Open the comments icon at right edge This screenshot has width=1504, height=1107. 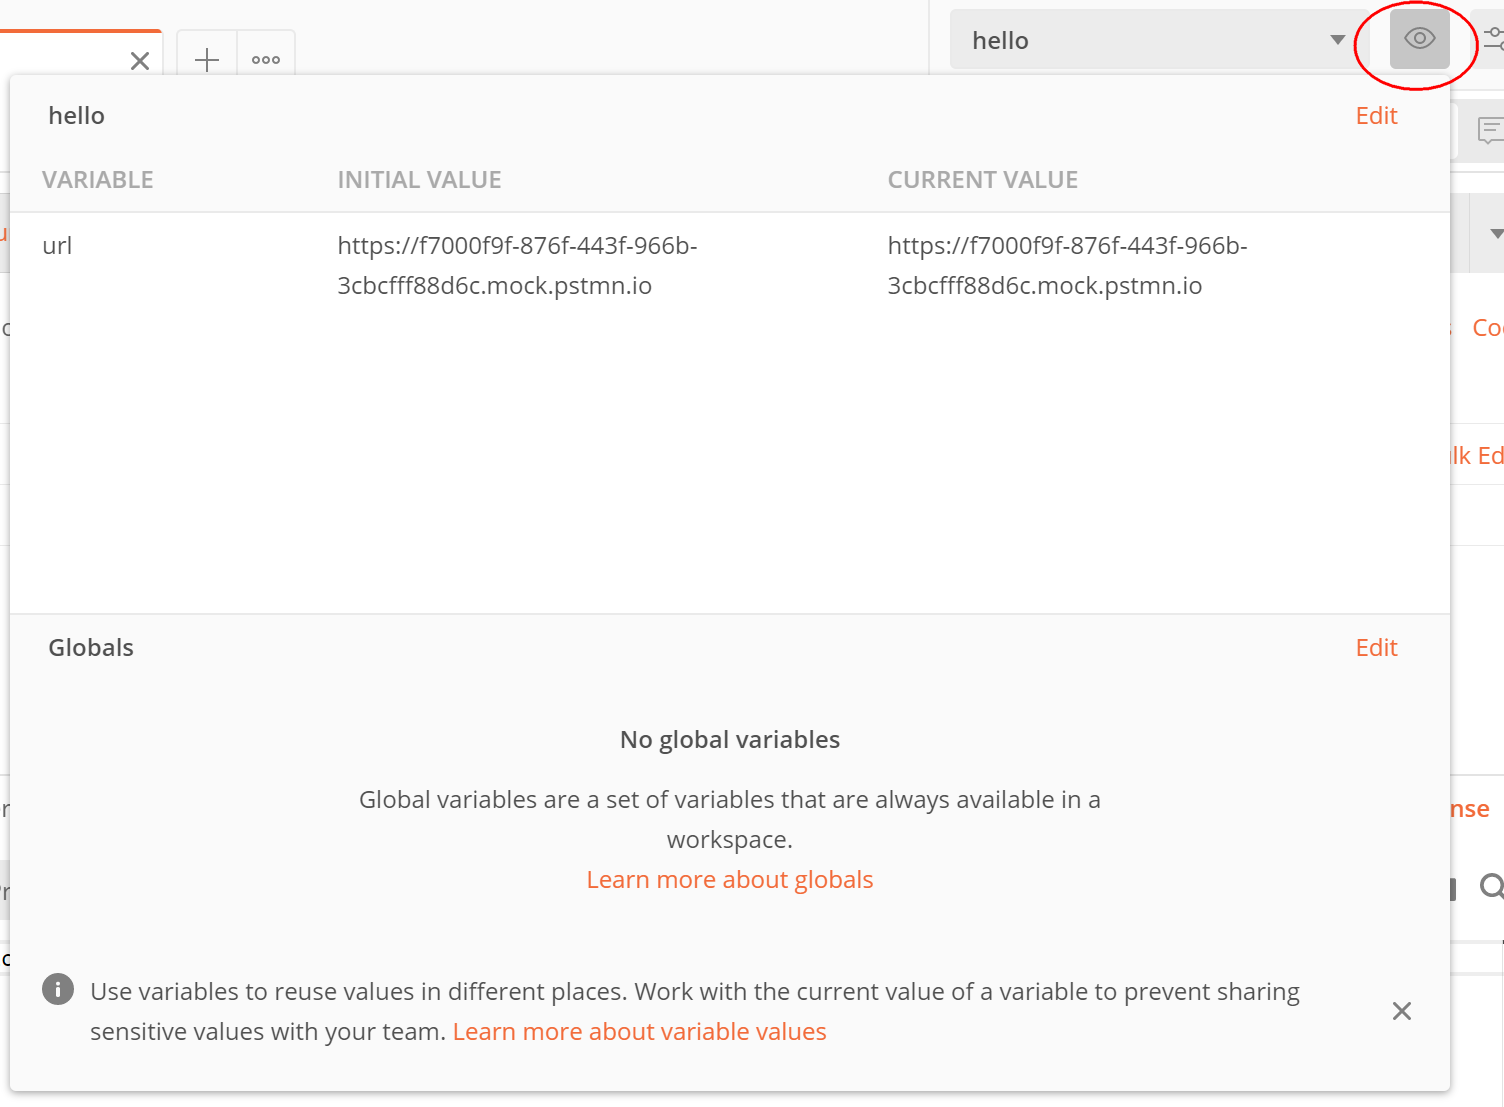tap(1491, 131)
